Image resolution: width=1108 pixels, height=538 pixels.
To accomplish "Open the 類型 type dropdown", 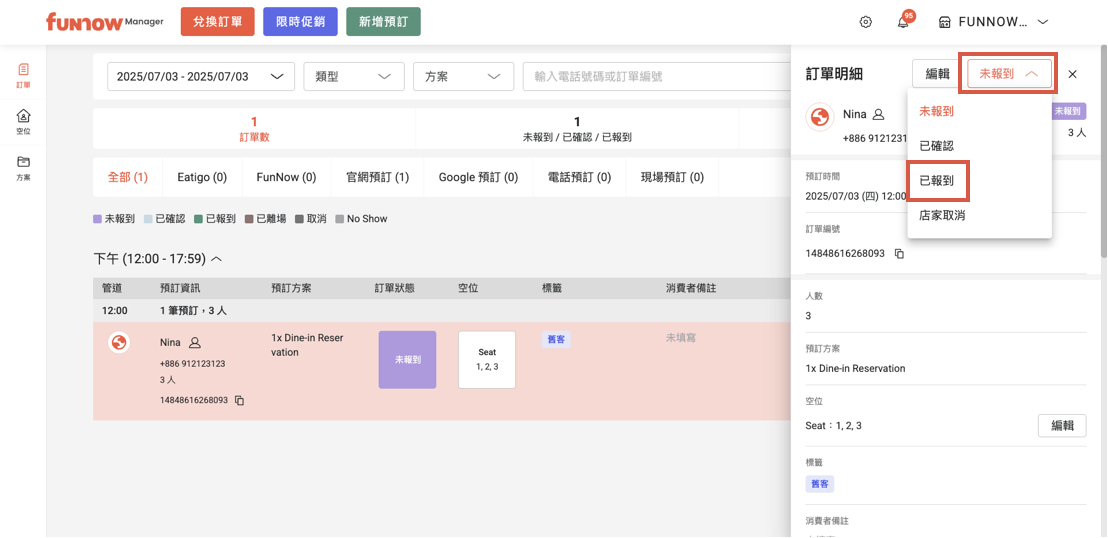I will [x=353, y=77].
